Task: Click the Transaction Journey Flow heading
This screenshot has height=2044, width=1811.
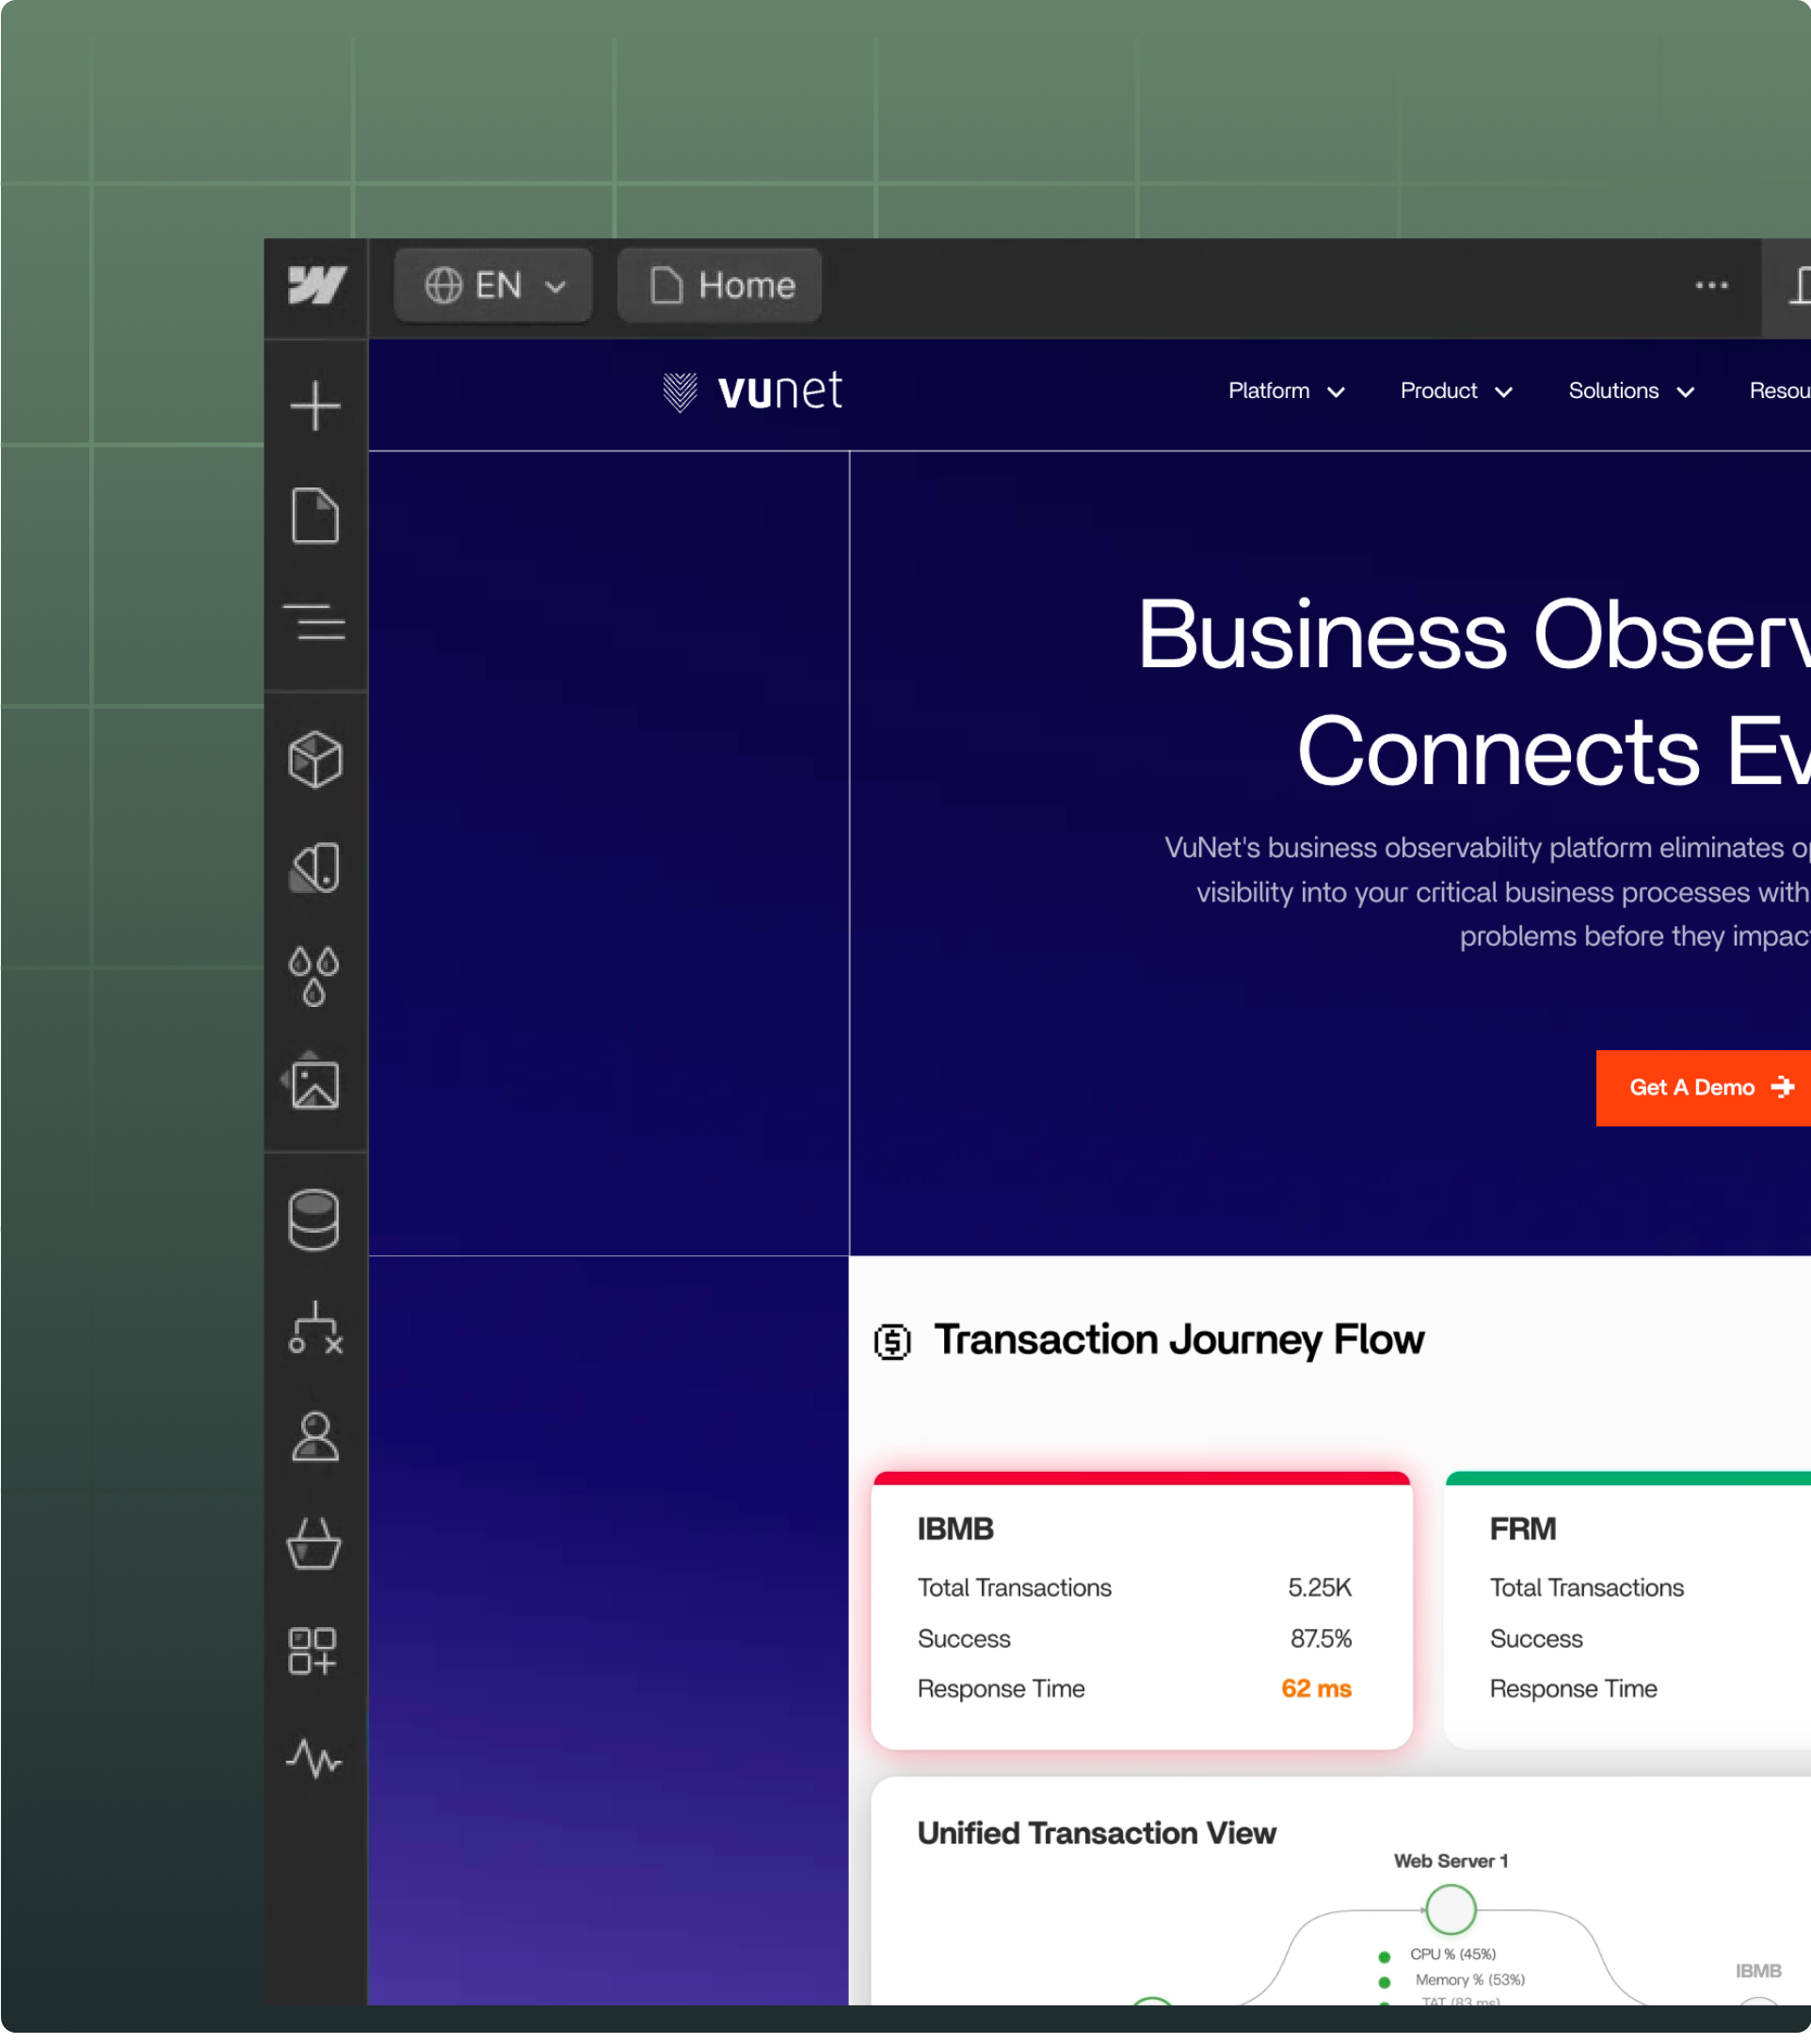Action: (1179, 1340)
